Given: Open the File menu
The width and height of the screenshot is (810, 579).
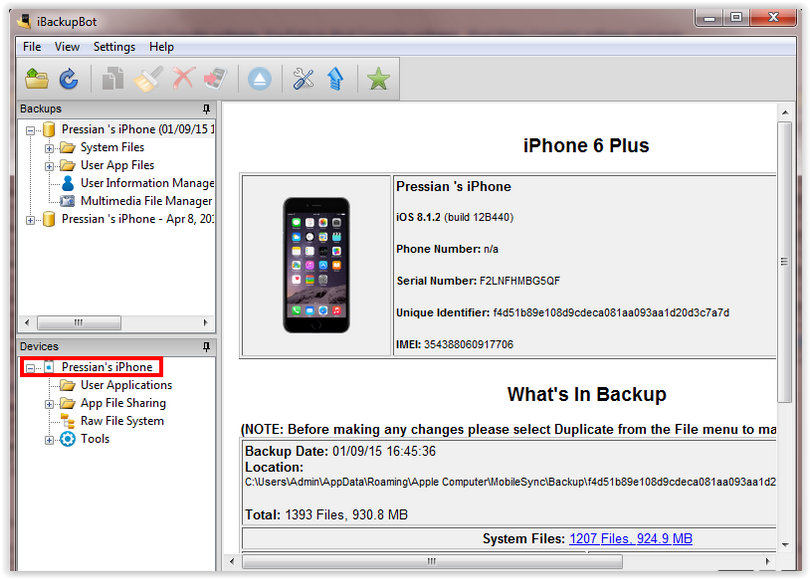Looking at the screenshot, I should click(32, 47).
